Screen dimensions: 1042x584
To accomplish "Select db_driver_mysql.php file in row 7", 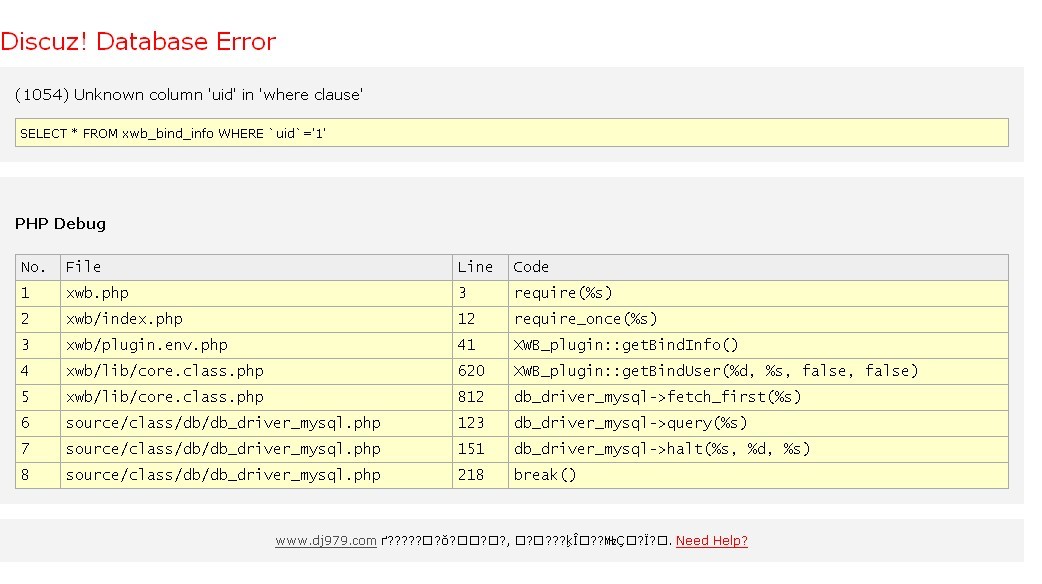I will tap(257, 448).
